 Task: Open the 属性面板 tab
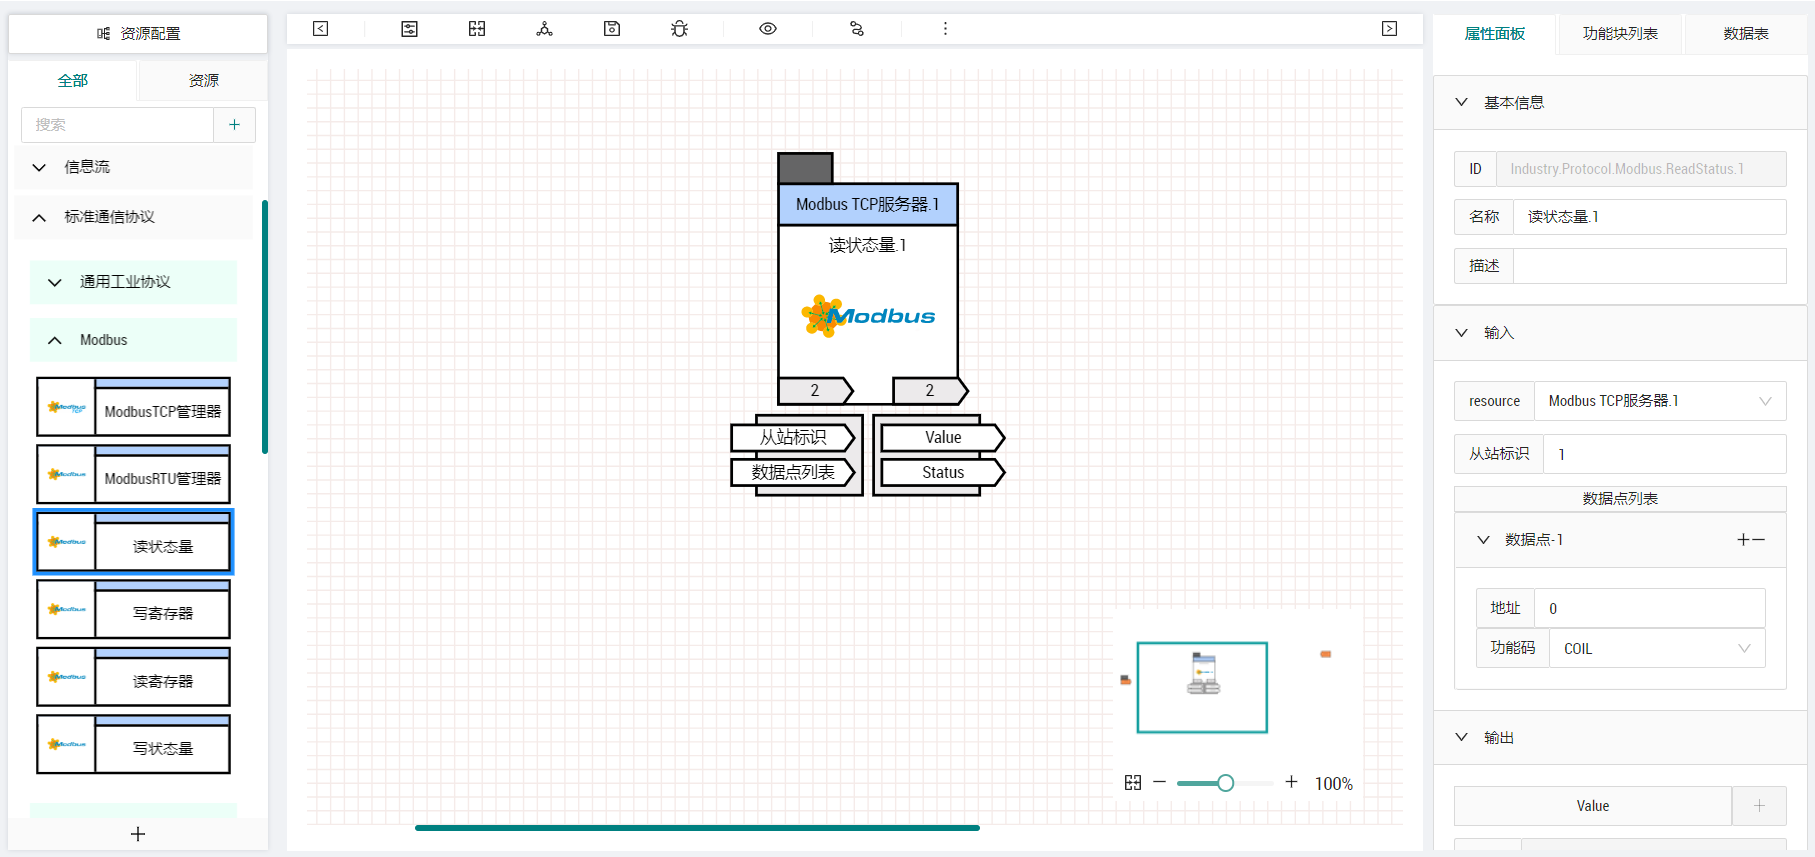1495,34
